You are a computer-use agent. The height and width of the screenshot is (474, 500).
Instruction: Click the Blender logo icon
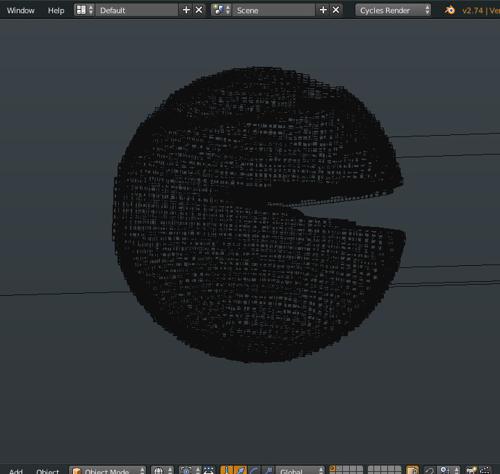pos(450,10)
